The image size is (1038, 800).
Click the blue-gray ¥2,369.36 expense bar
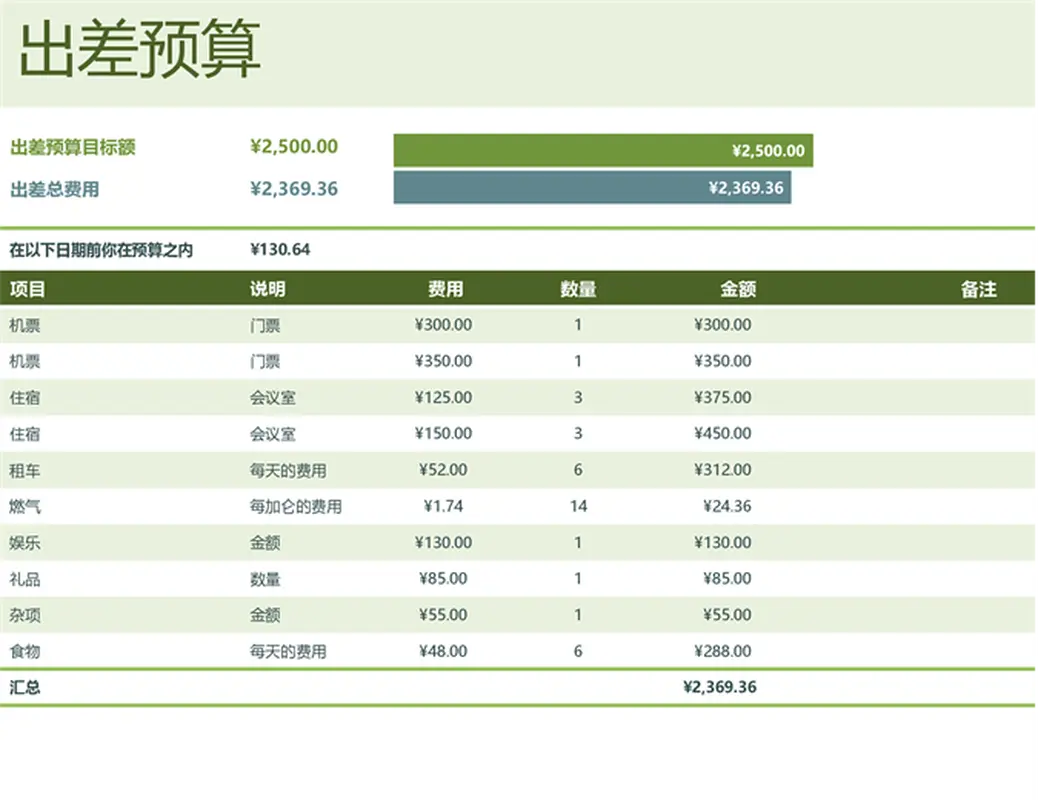point(592,187)
